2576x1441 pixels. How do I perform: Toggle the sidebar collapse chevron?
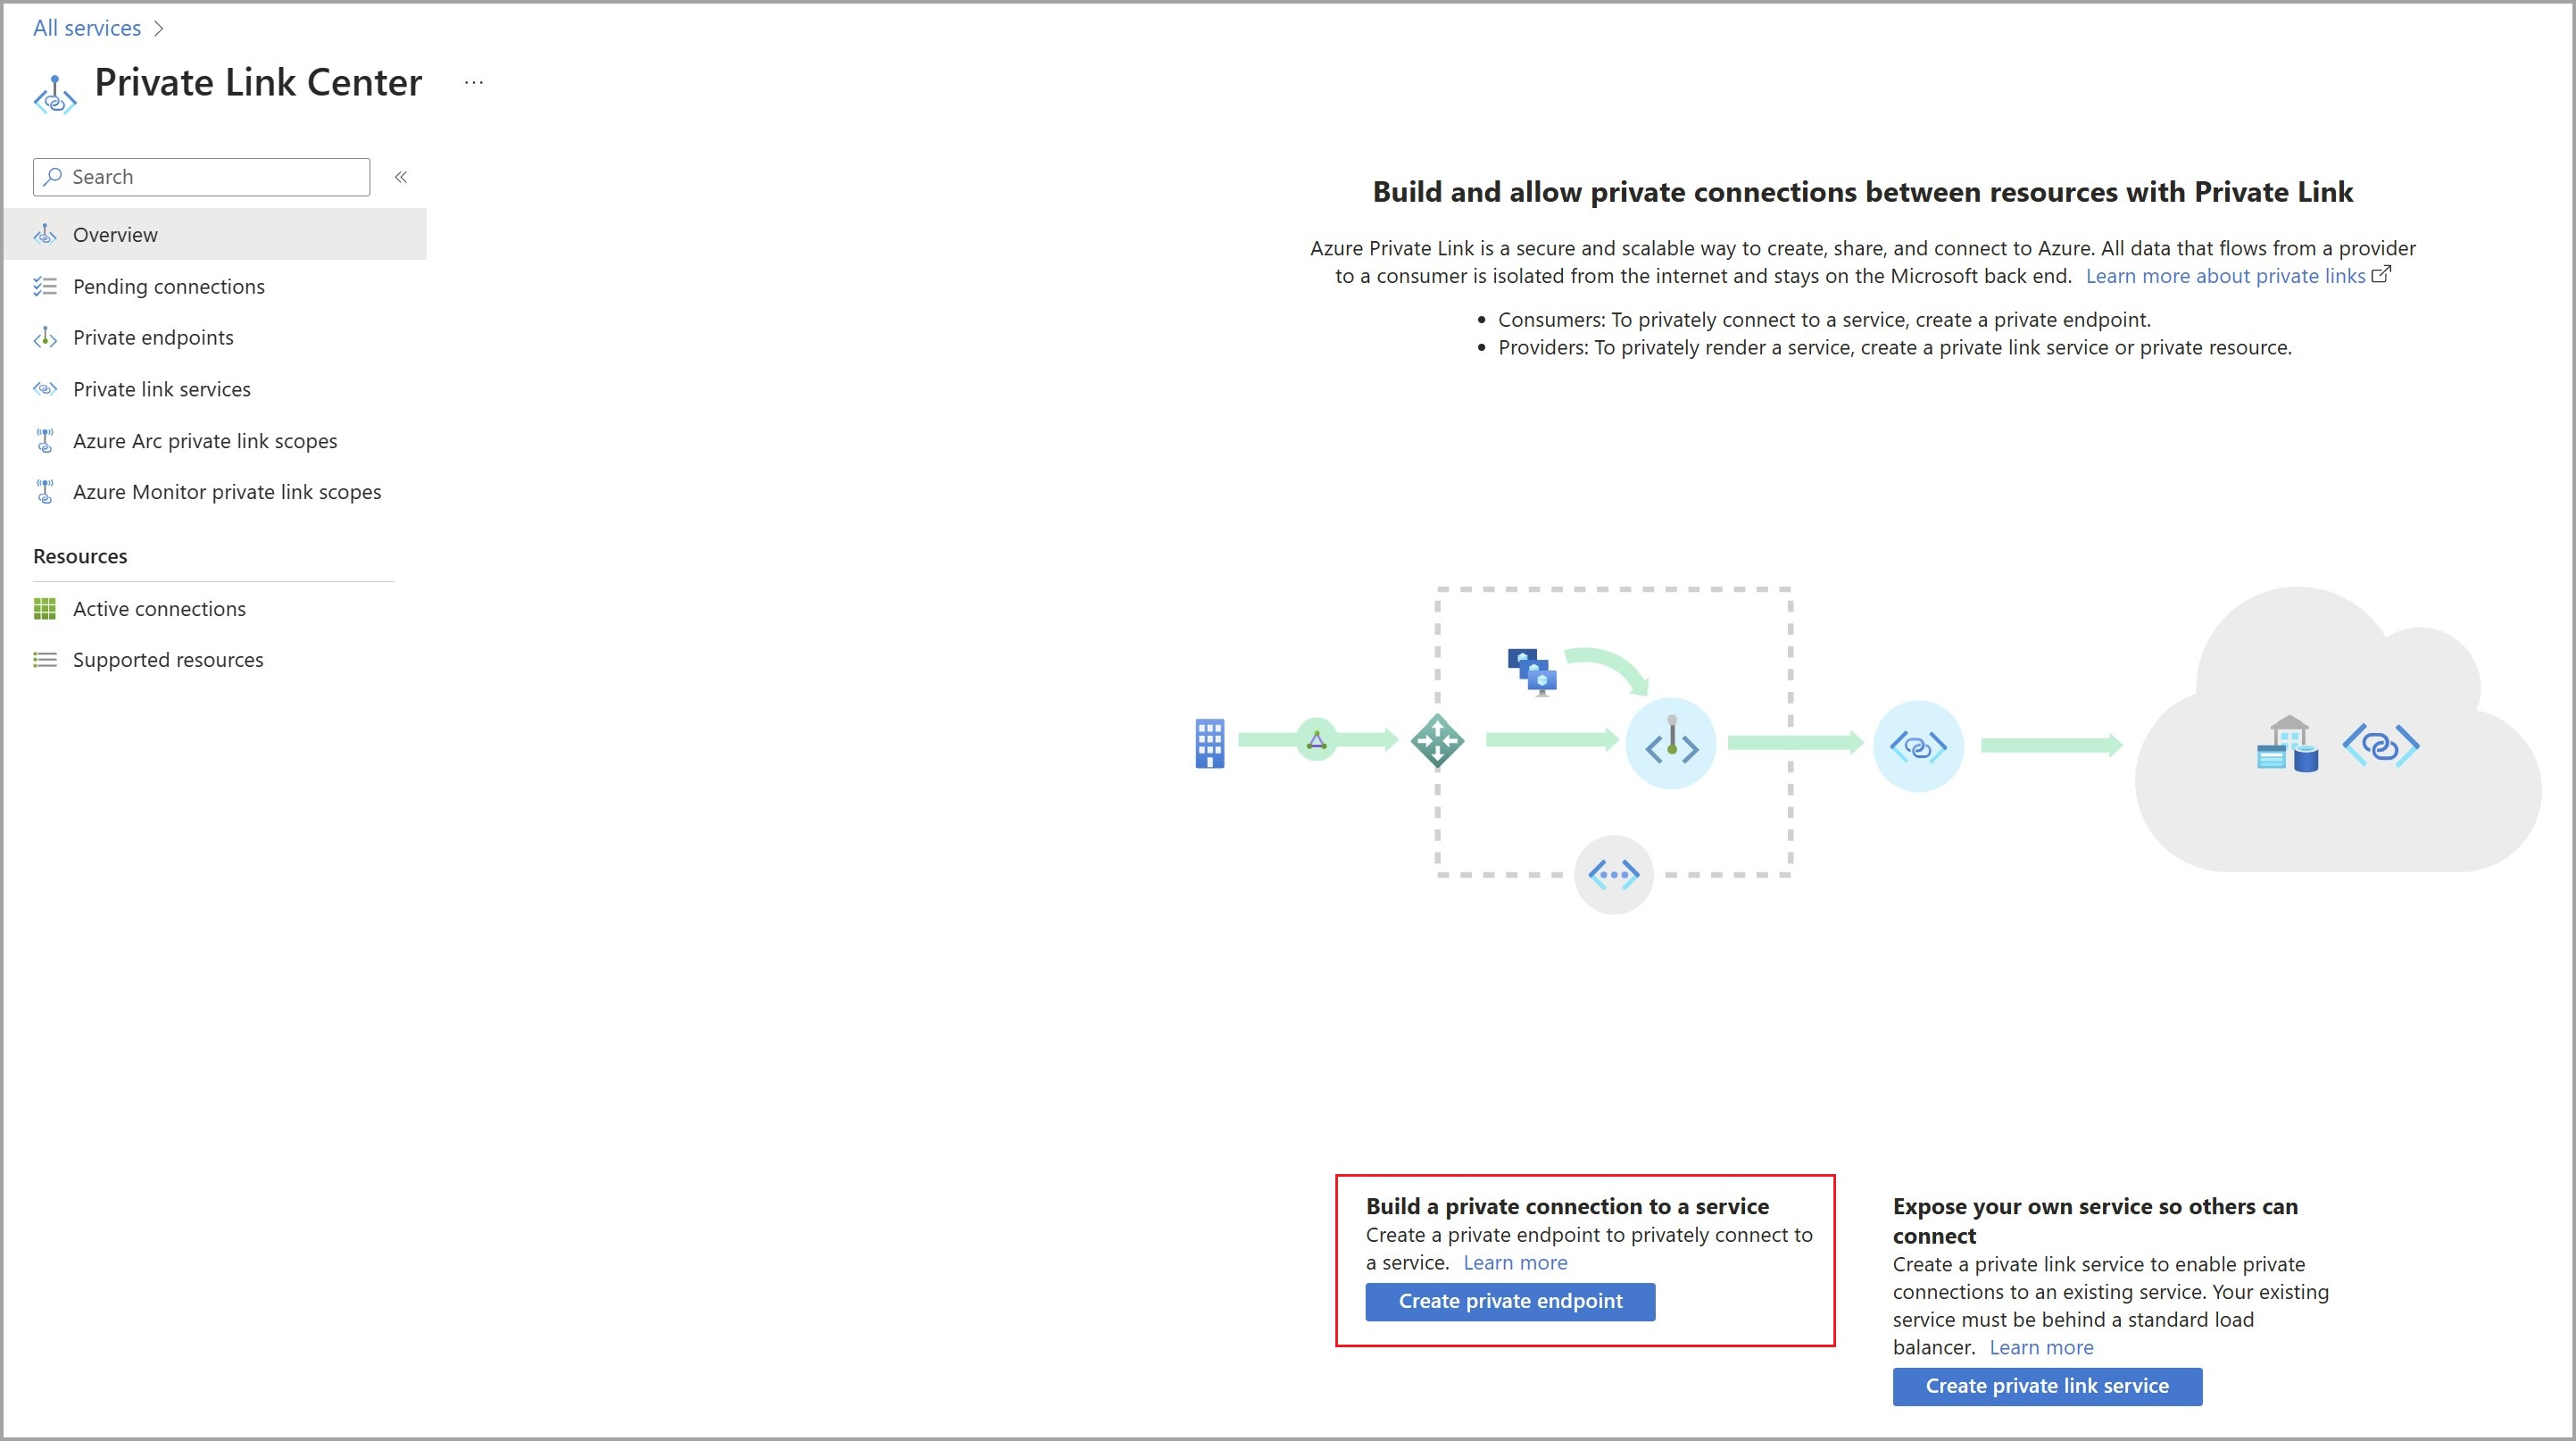(x=400, y=177)
